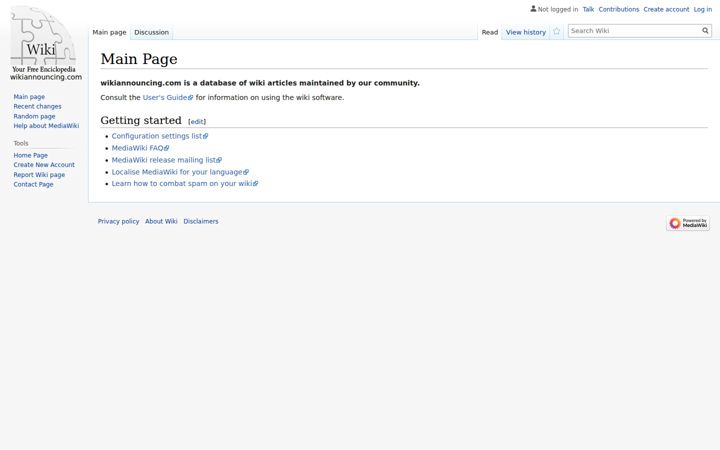720x450 pixels.
Task: Open Configuration settings list link
Action: (159, 136)
